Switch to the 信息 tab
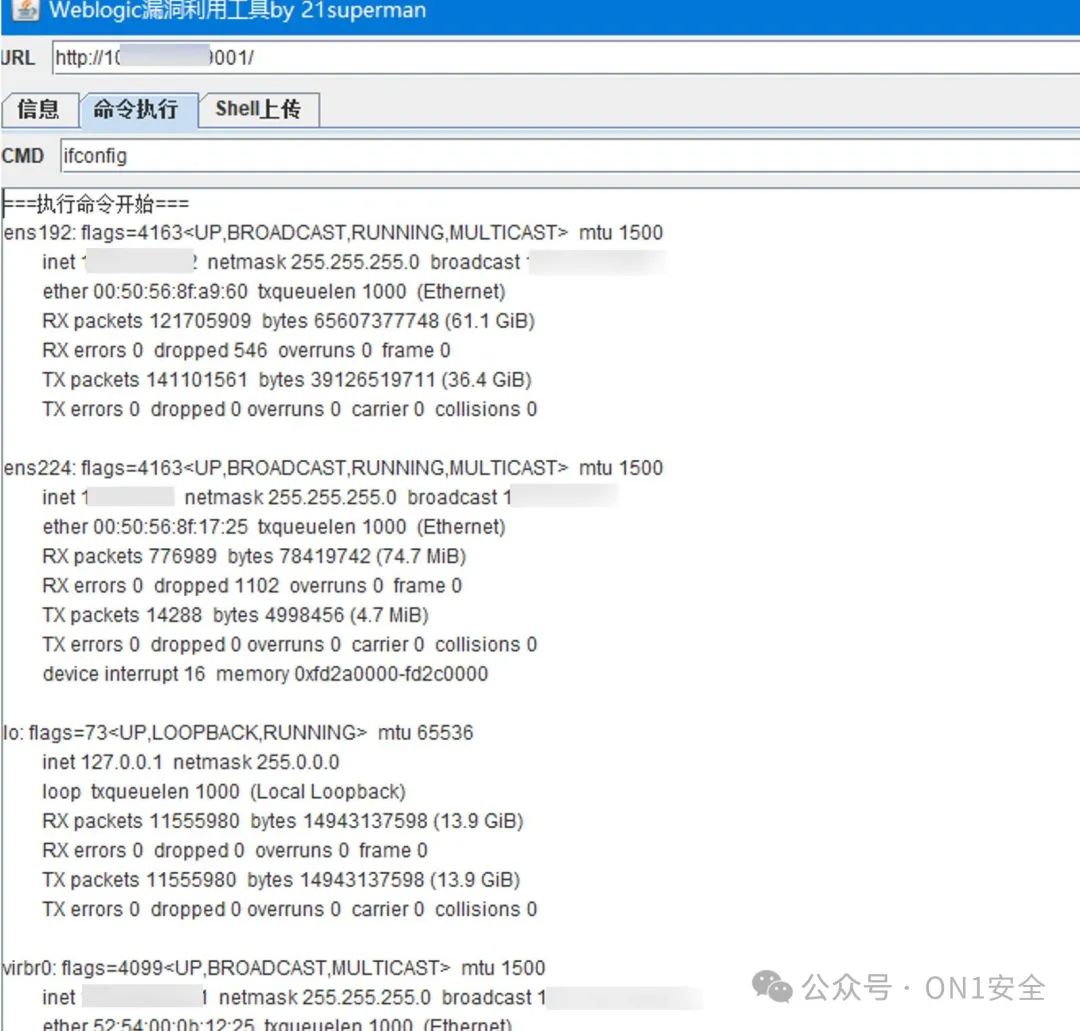The width and height of the screenshot is (1080, 1031). pyautogui.click(x=39, y=110)
